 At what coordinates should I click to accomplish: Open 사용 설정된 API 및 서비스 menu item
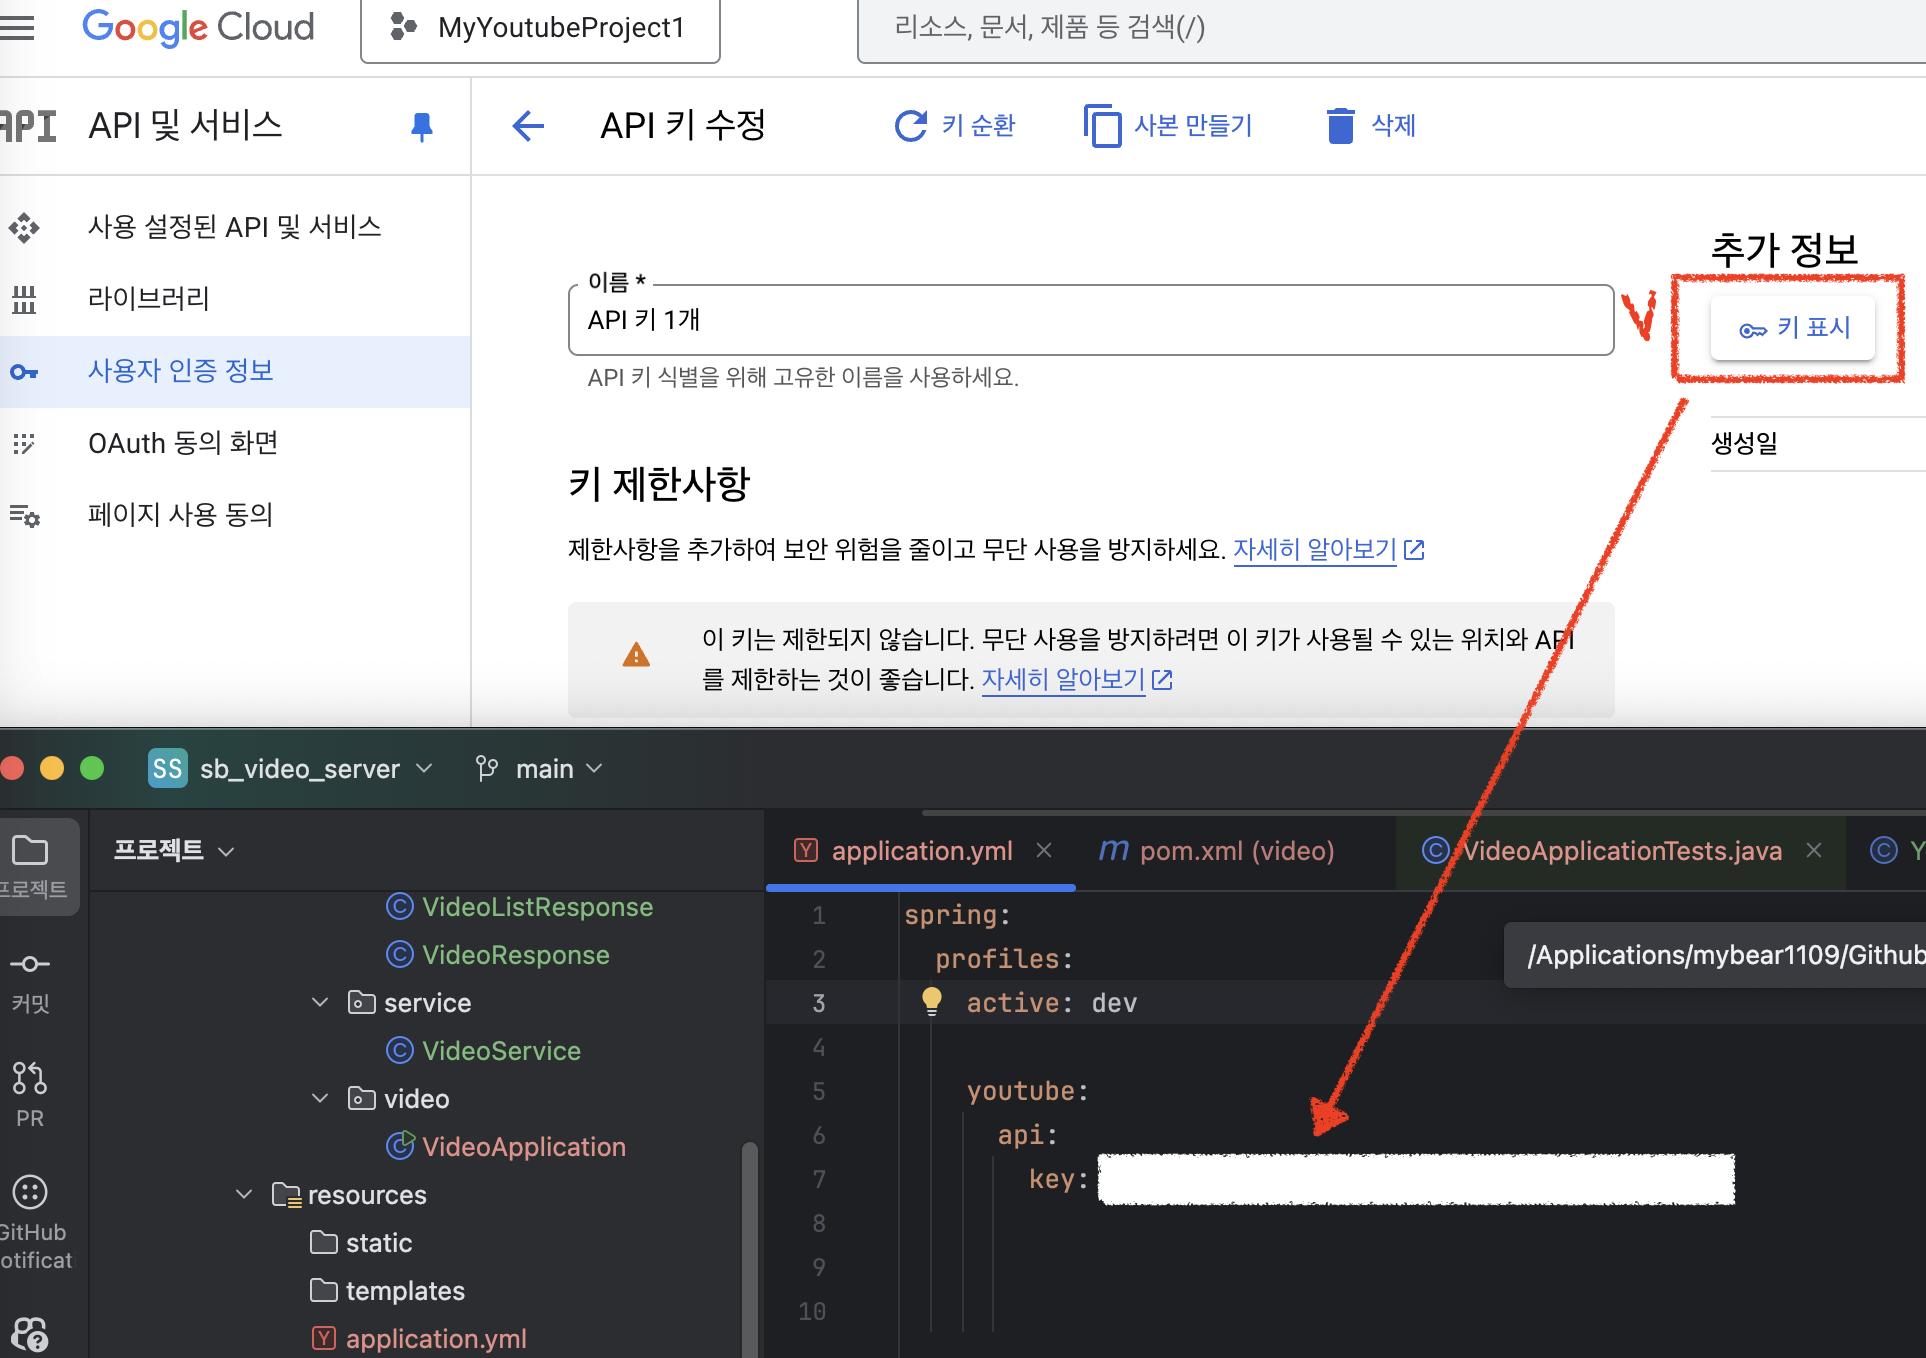click(x=235, y=227)
